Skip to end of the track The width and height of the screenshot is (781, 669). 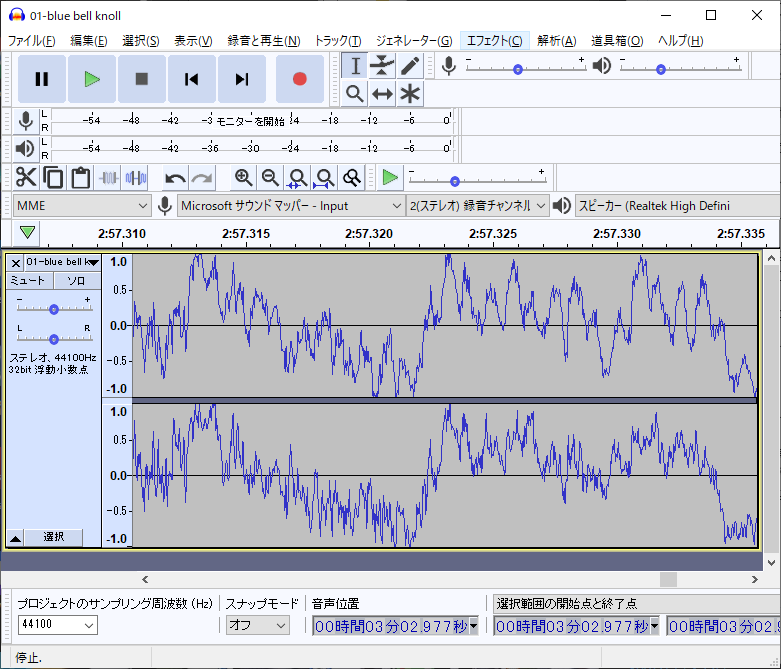click(242, 79)
